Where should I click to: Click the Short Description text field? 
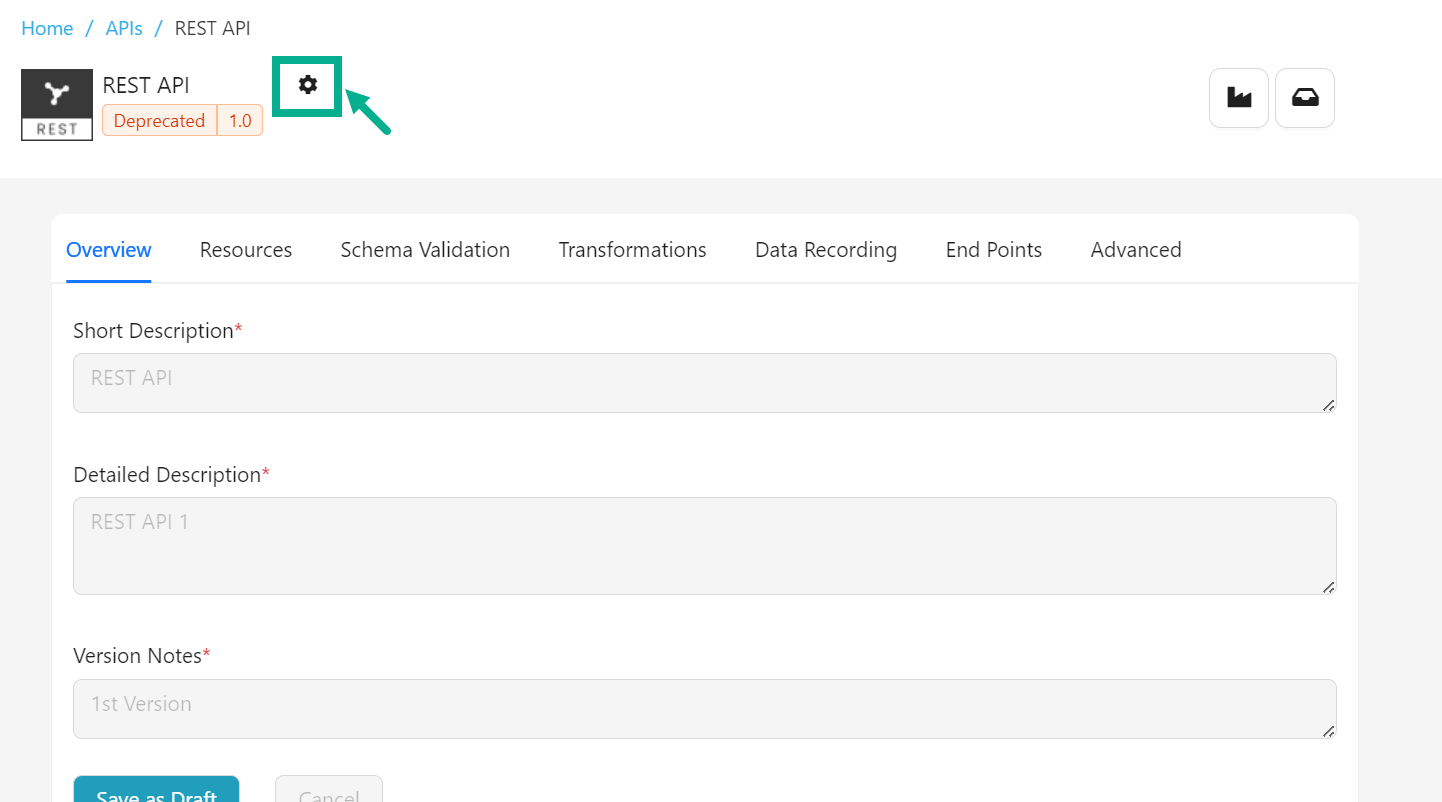click(704, 382)
